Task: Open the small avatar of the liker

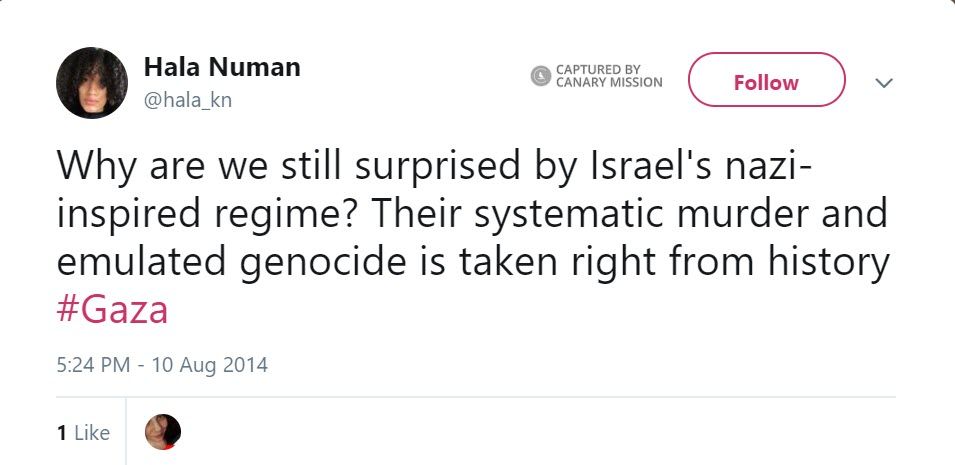Action: point(163,432)
